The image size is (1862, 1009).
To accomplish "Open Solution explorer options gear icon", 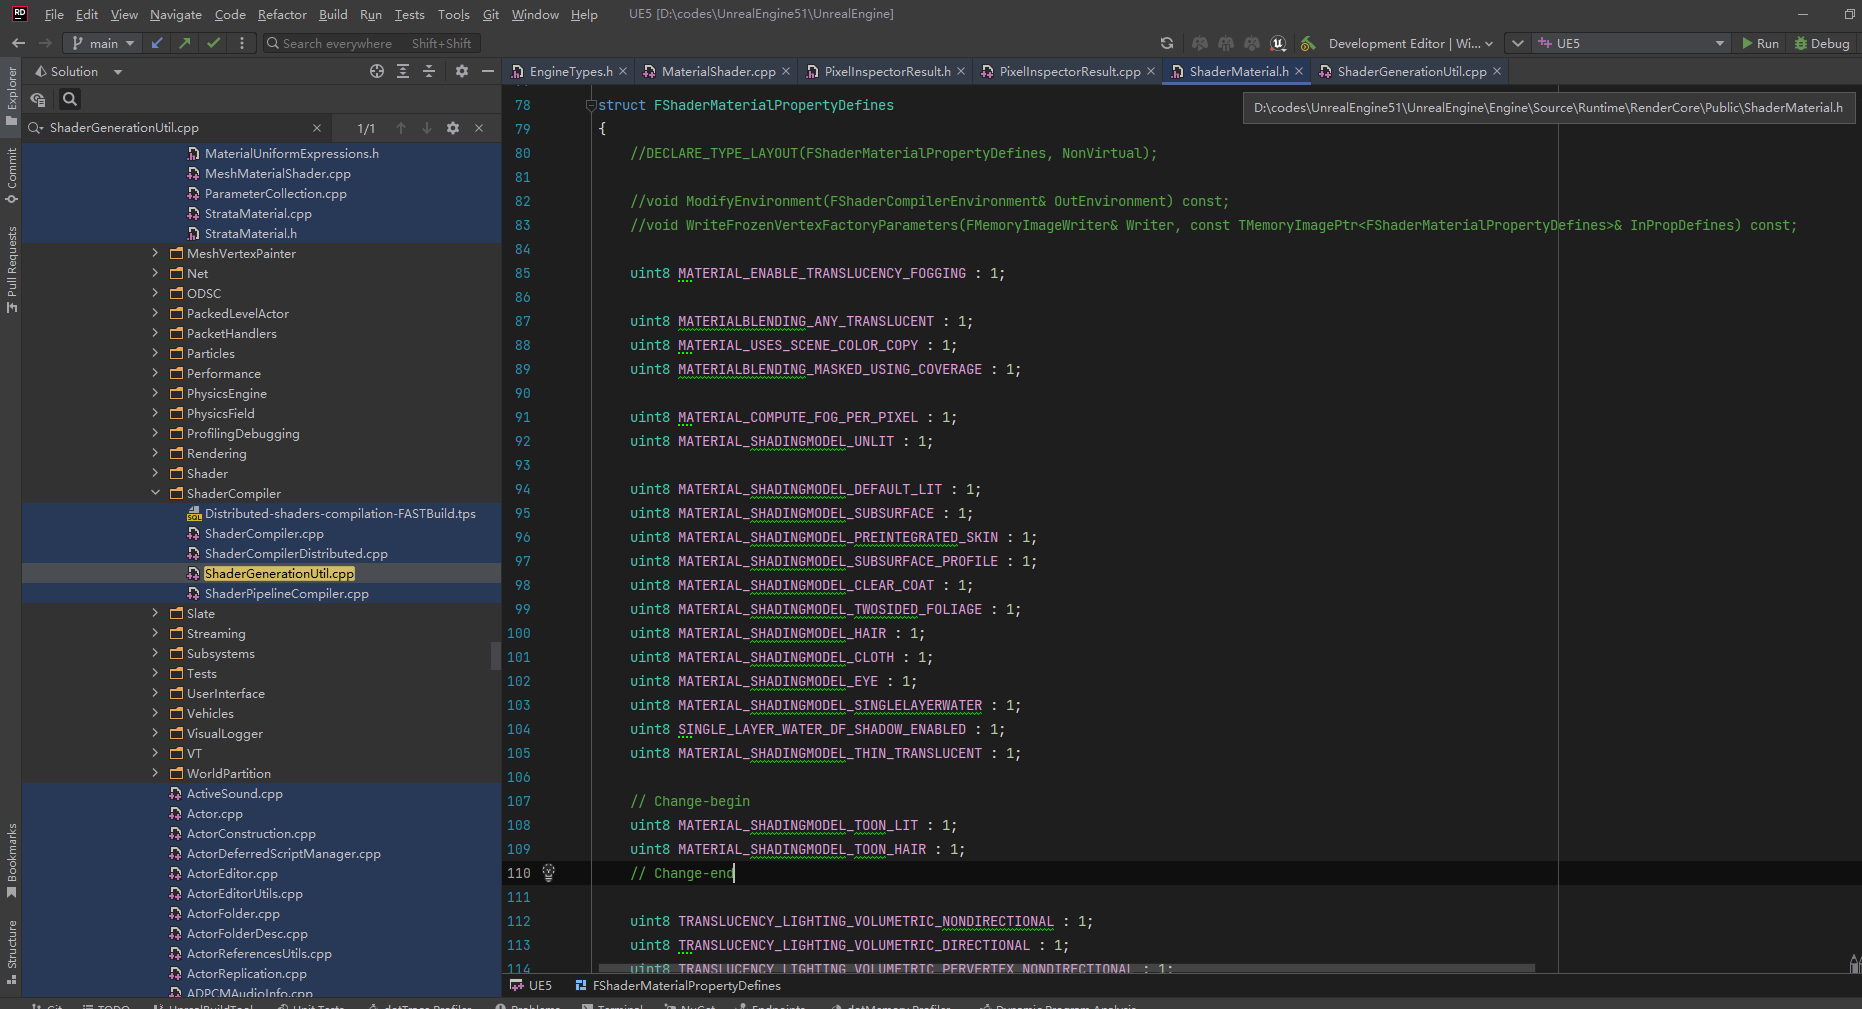I will pos(461,71).
